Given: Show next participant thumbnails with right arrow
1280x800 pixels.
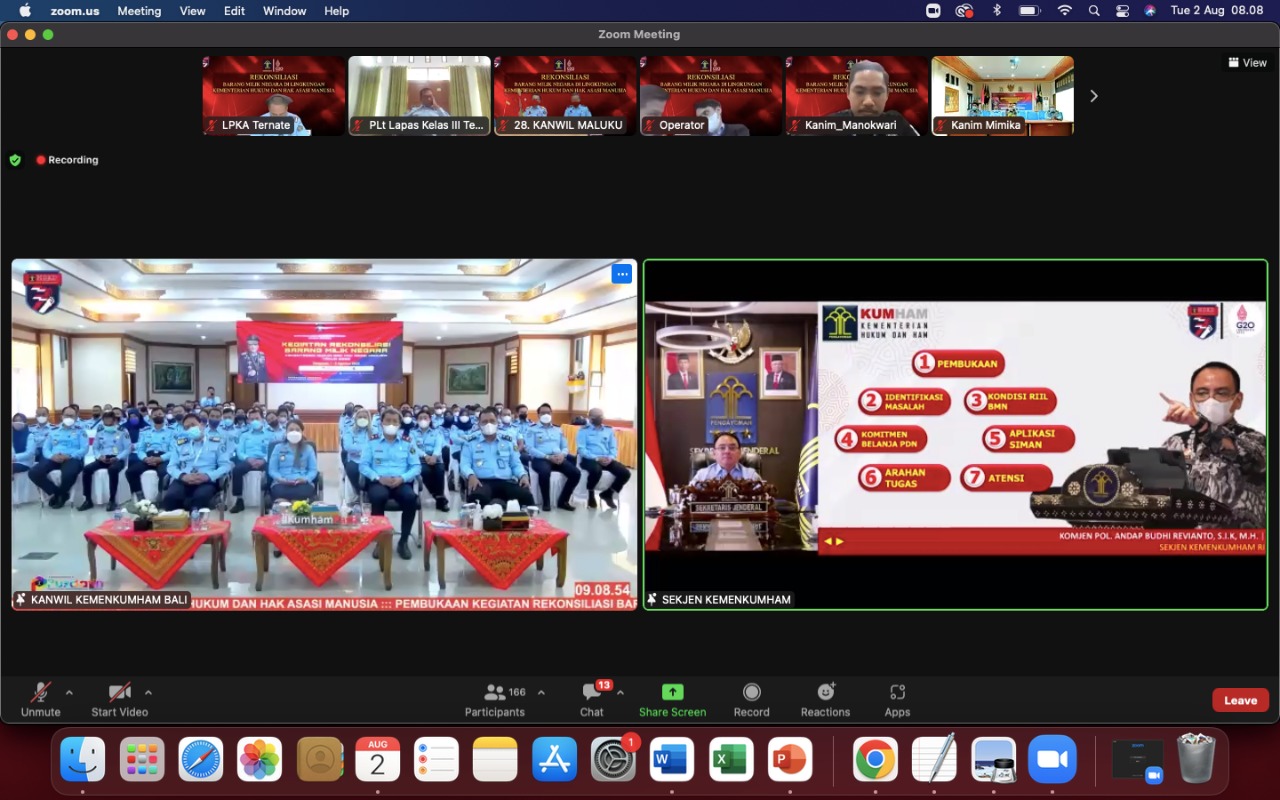Looking at the screenshot, I should (1093, 96).
